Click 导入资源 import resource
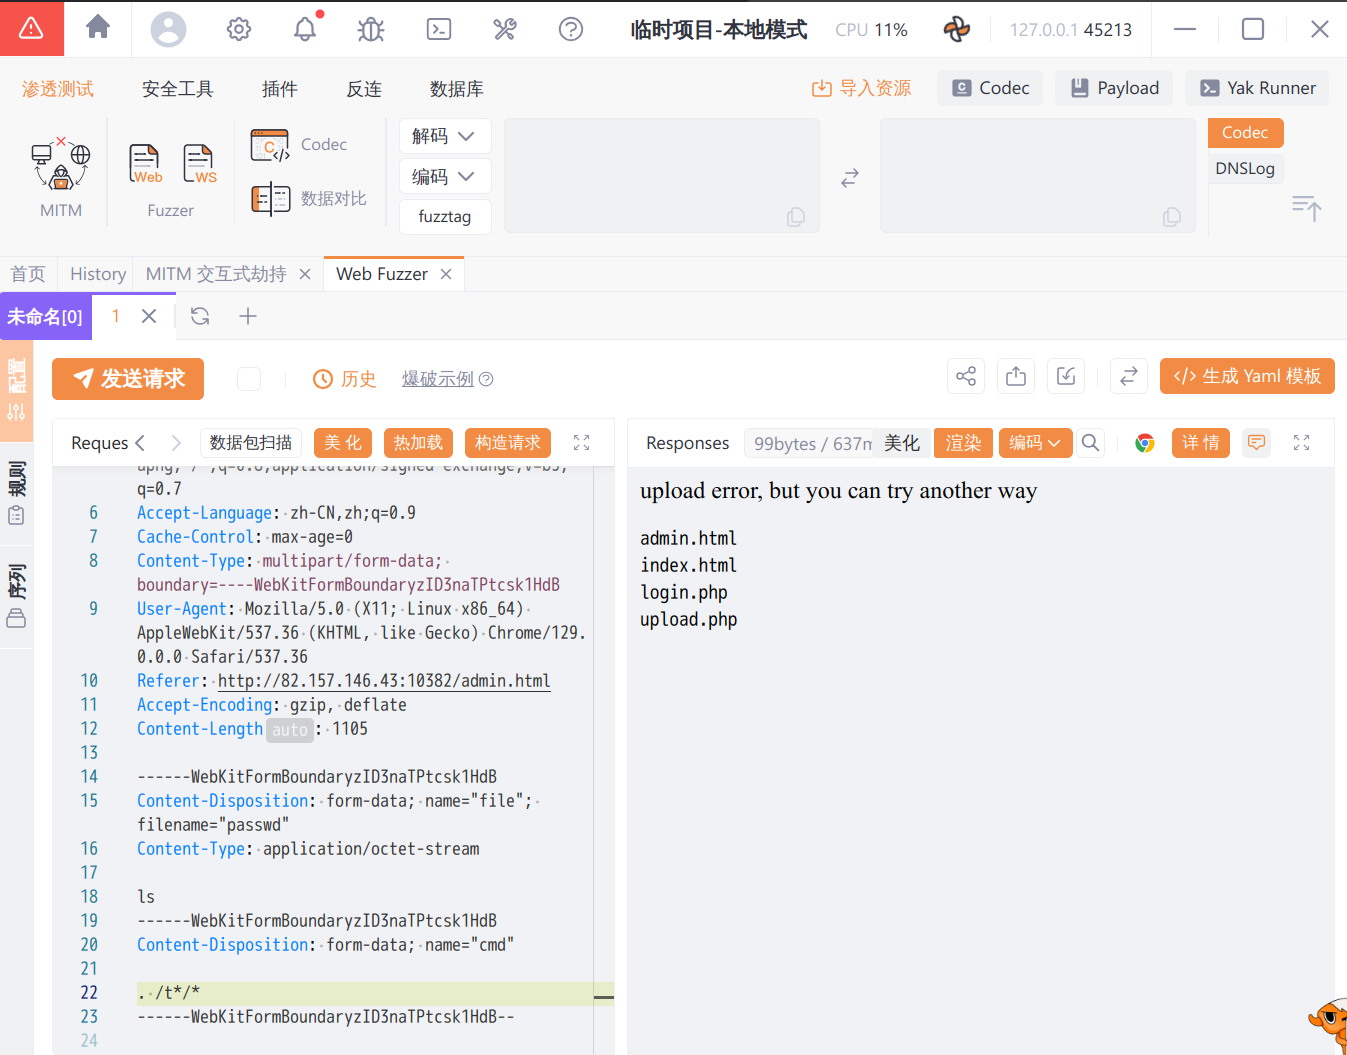 coord(861,88)
